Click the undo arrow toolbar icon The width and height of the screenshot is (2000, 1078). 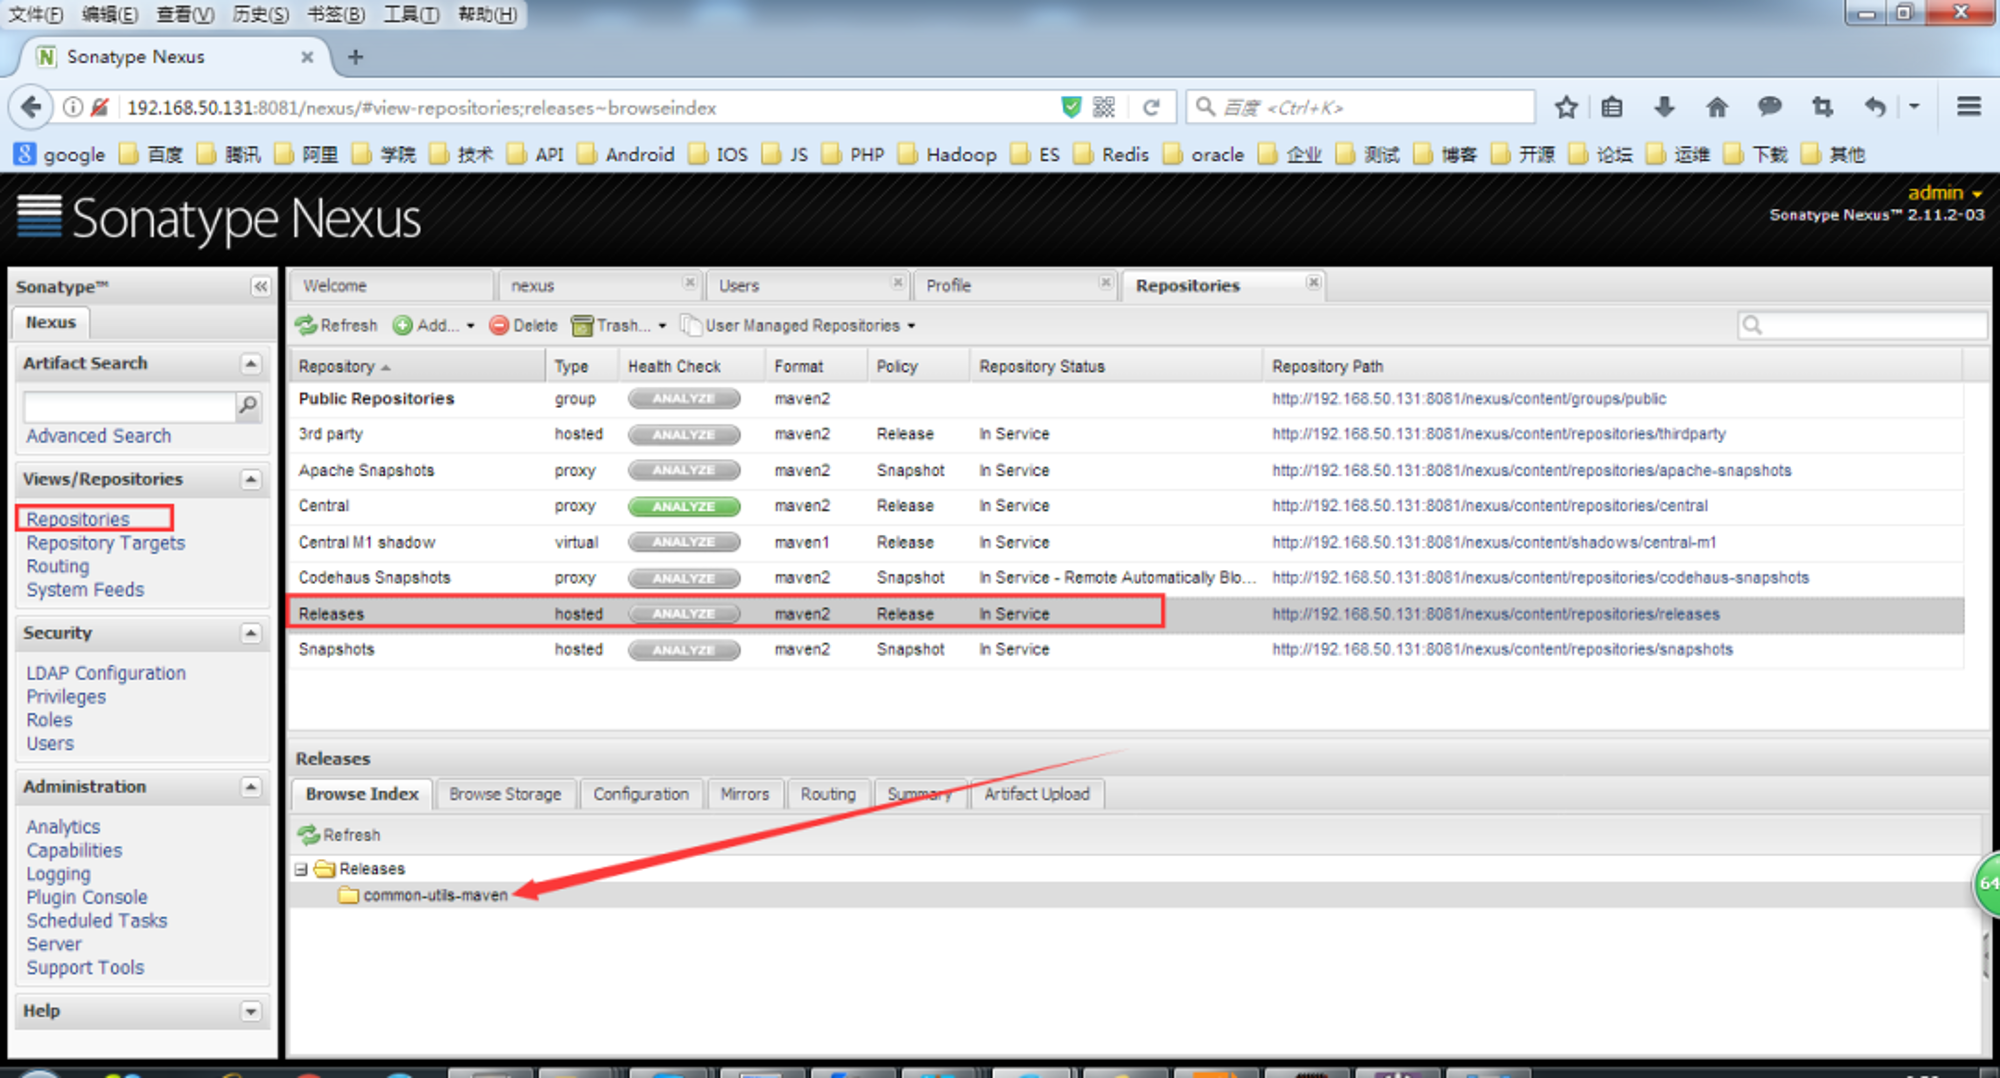(1875, 107)
